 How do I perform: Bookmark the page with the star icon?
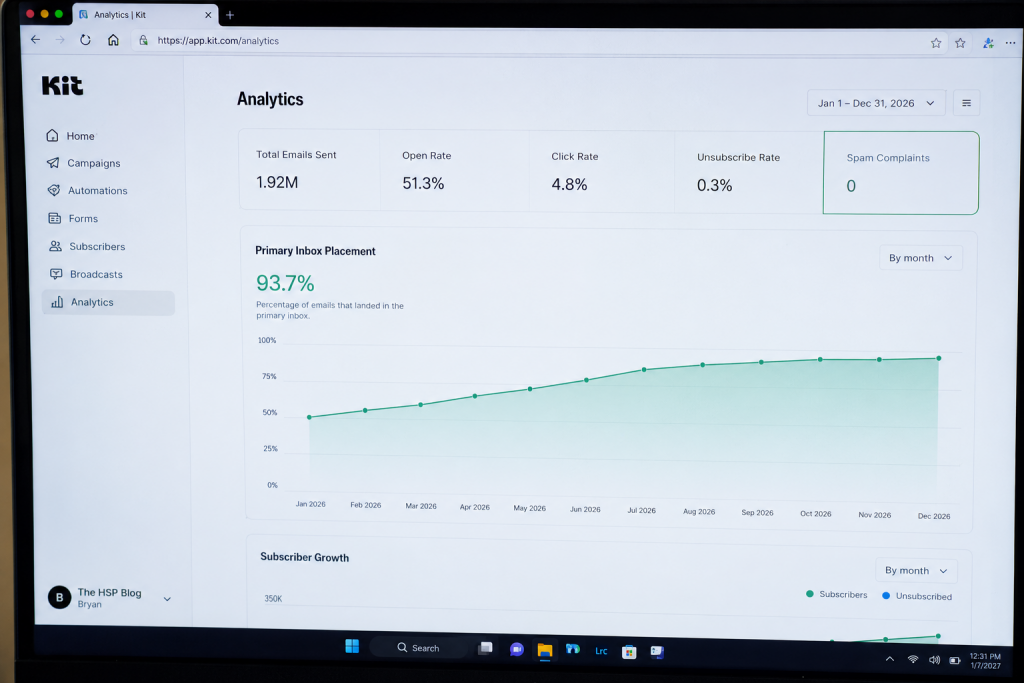936,43
